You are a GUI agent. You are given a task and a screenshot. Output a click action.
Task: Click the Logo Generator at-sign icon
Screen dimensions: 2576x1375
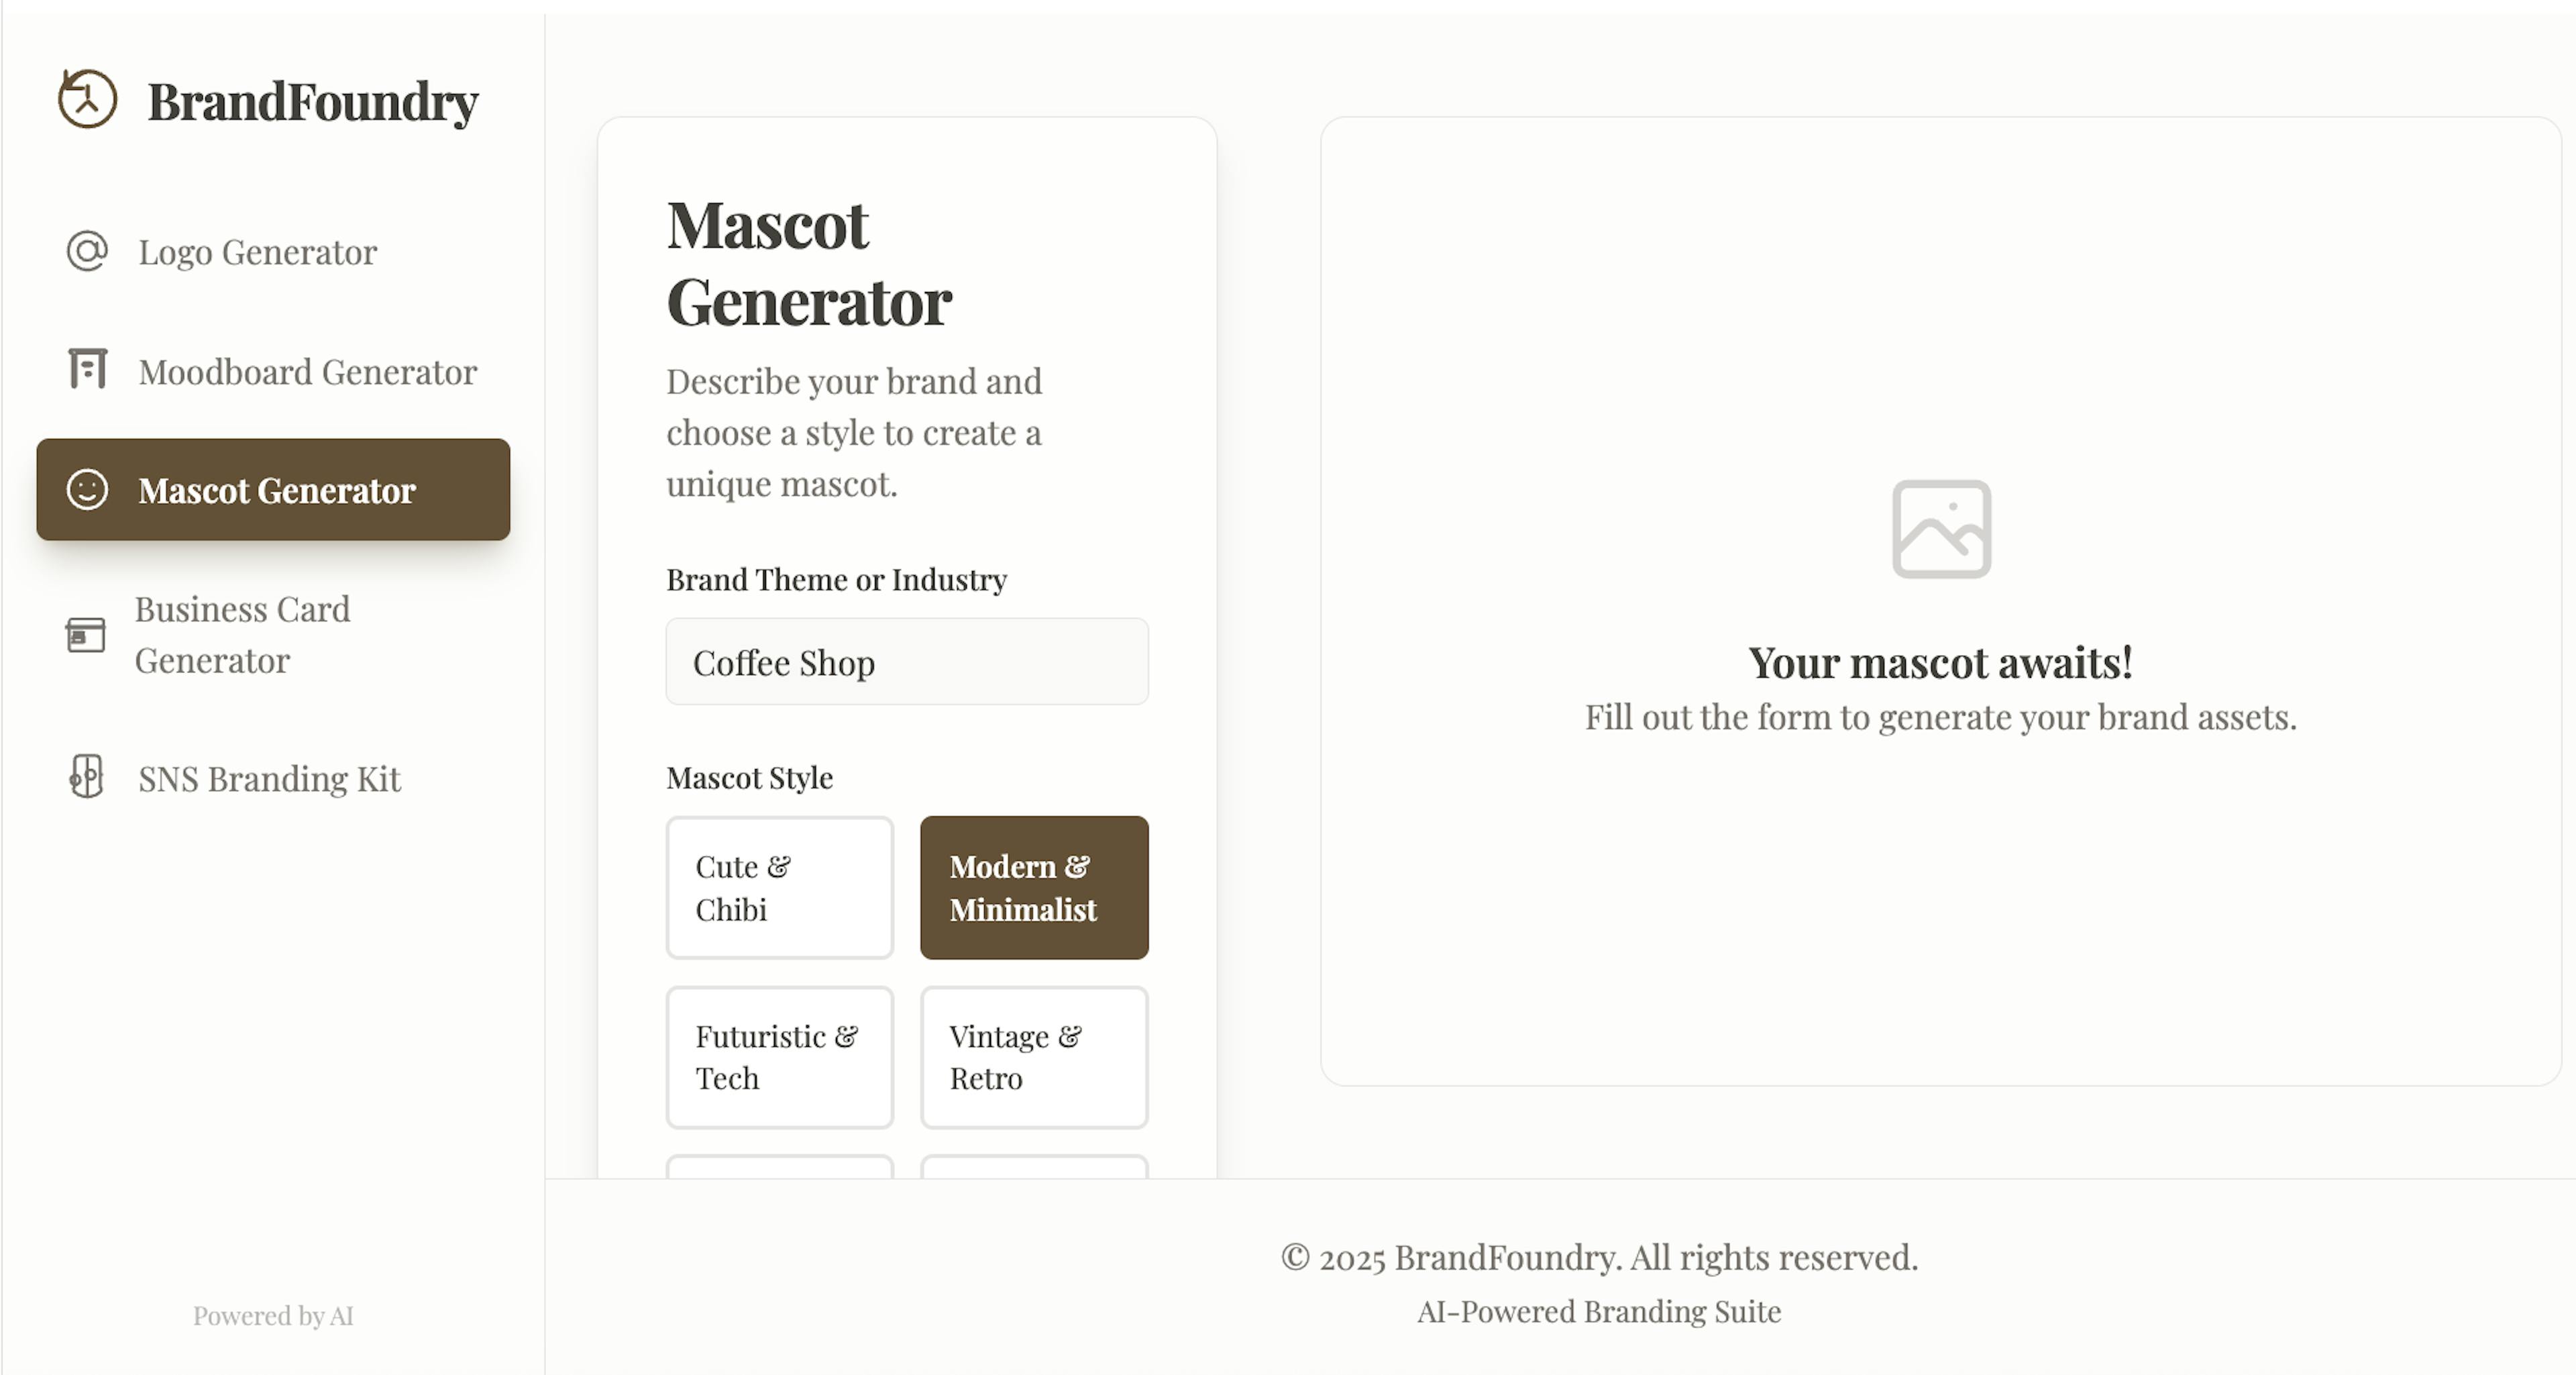tap(87, 251)
